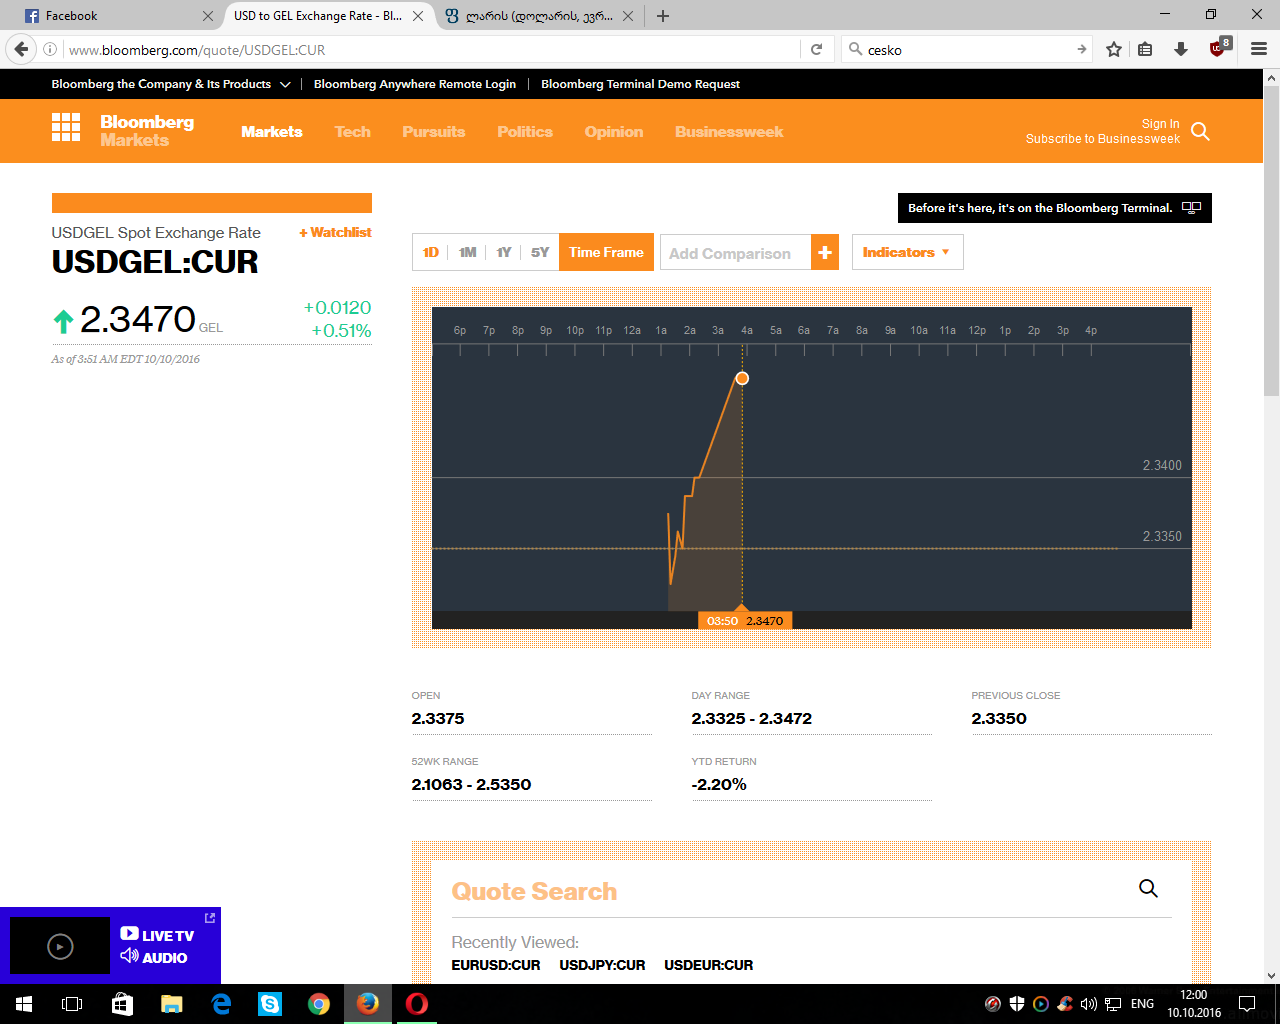The height and width of the screenshot is (1024, 1280).
Task: Click the orange plus add-comparison button
Action: pos(825,253)
